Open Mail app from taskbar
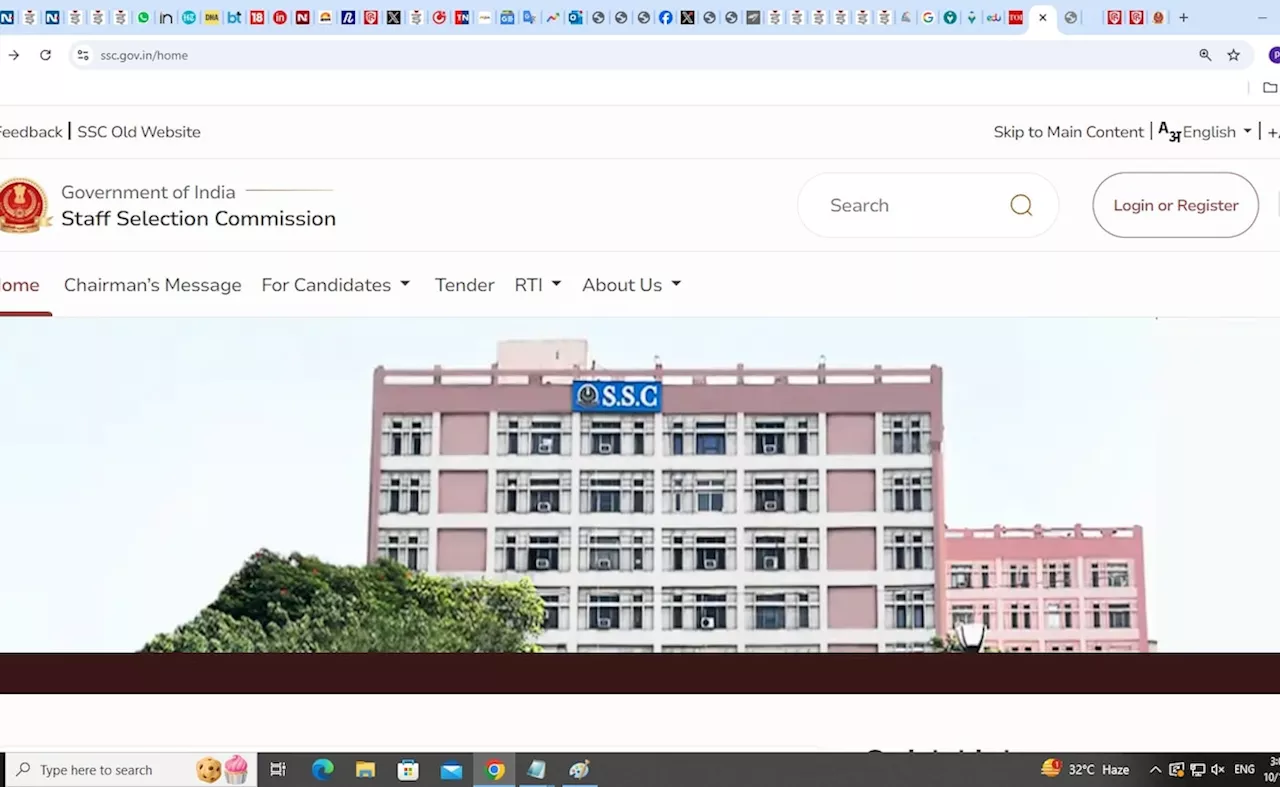 pos(452,770)
